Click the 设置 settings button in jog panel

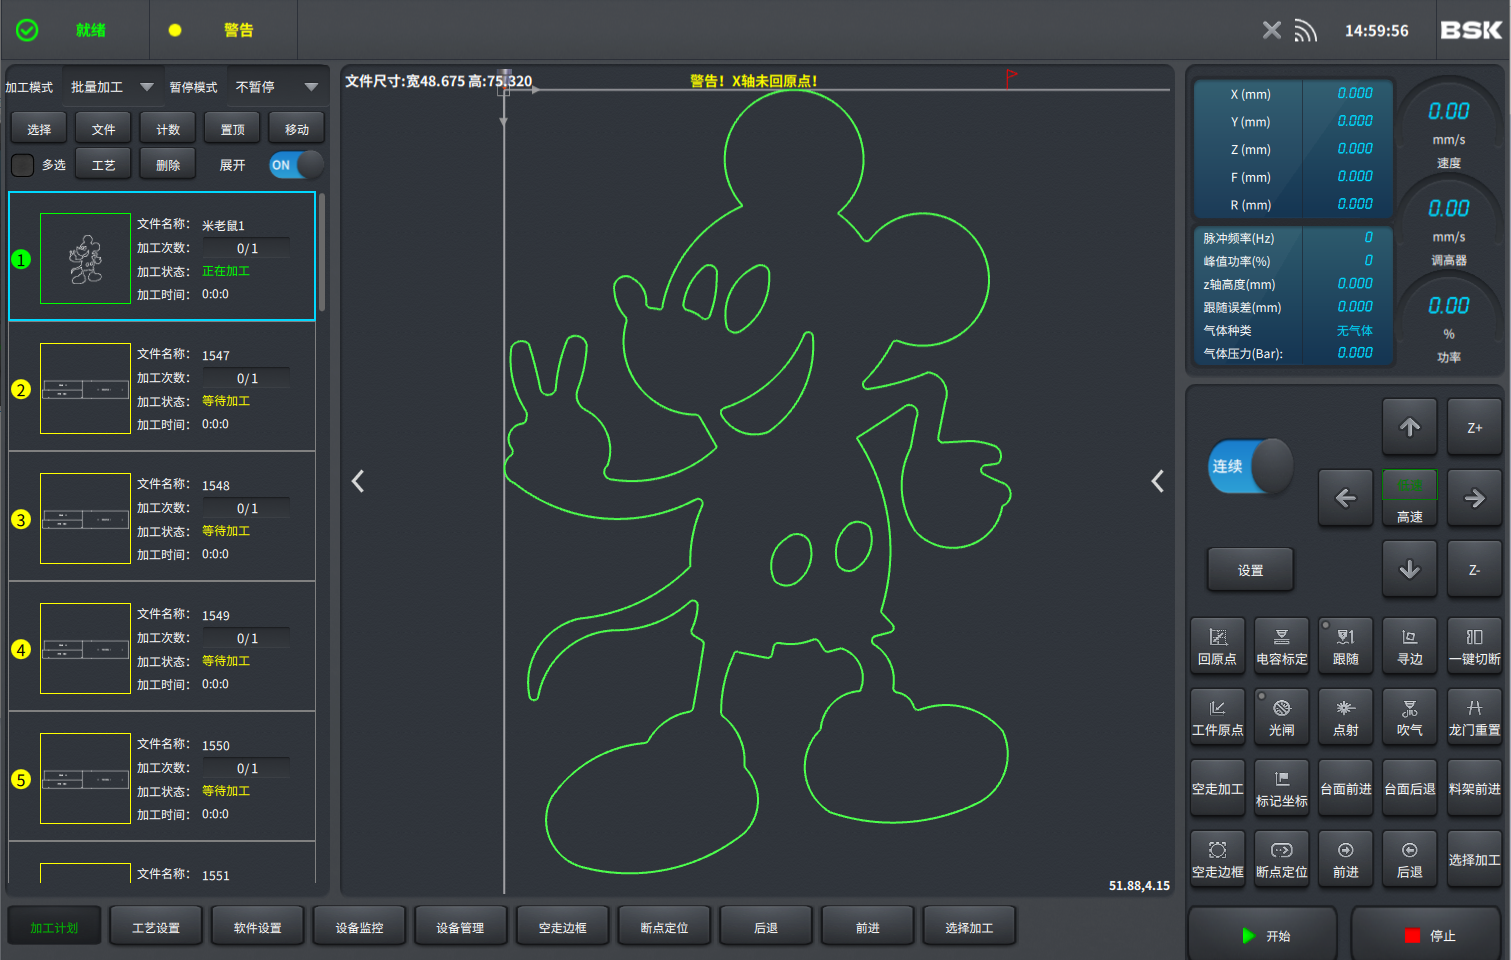pos(1250,570)
